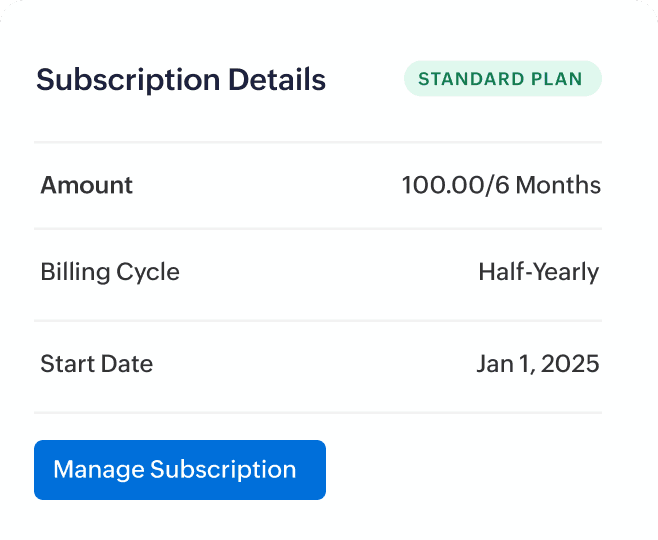Click the word "Manage" on the blue button
658x540 pixels.
[98, 470]
